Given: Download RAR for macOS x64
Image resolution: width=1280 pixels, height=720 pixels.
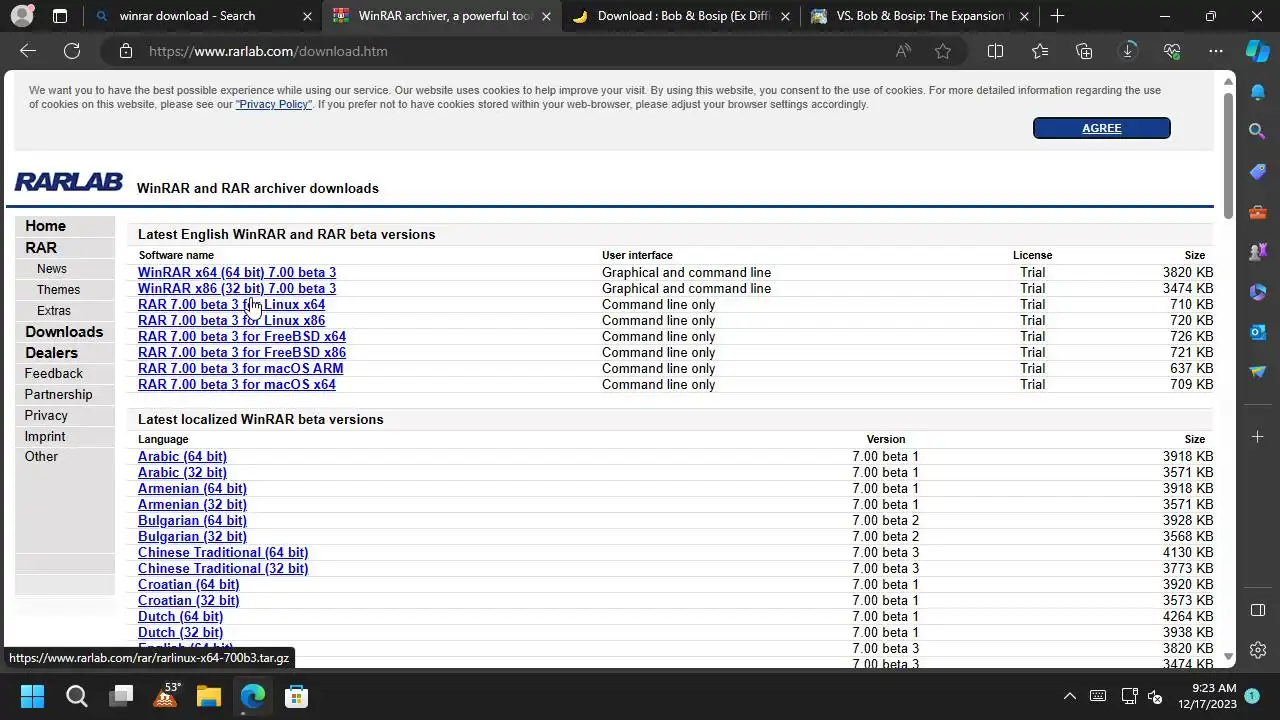Looking at the screenshot, I should click(237, 384).
